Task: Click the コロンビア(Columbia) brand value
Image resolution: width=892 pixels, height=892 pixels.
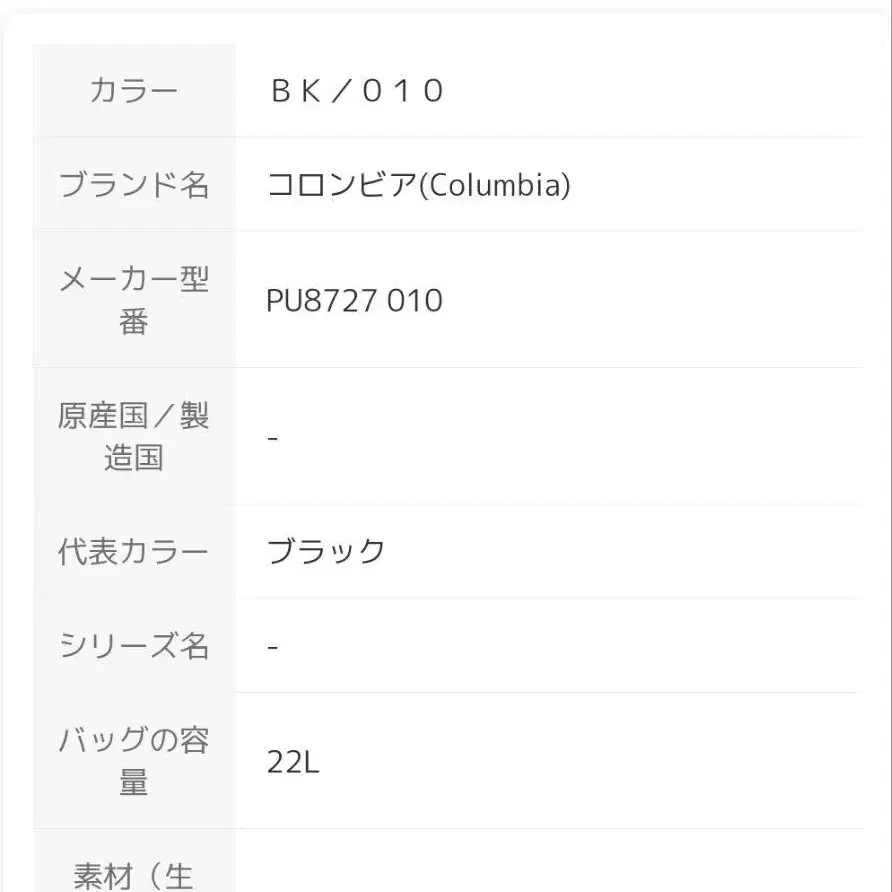Action: click(419, 185)
